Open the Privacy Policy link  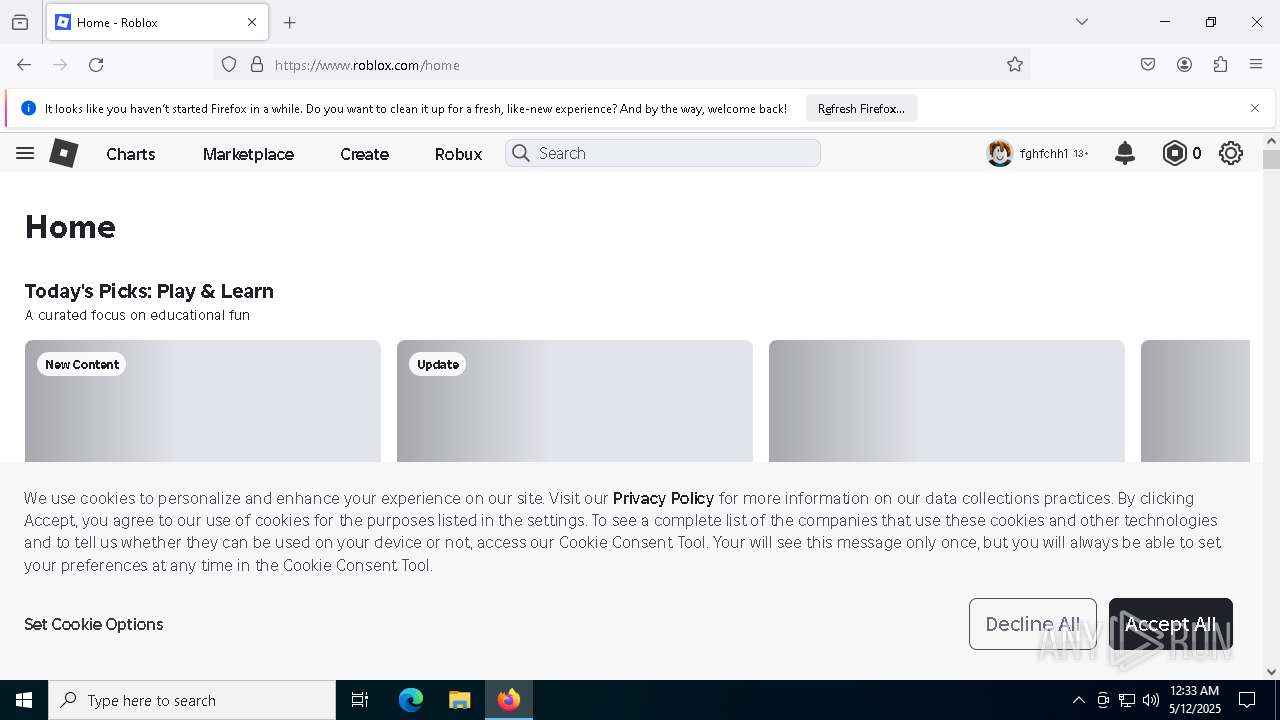tap(663, 498)
